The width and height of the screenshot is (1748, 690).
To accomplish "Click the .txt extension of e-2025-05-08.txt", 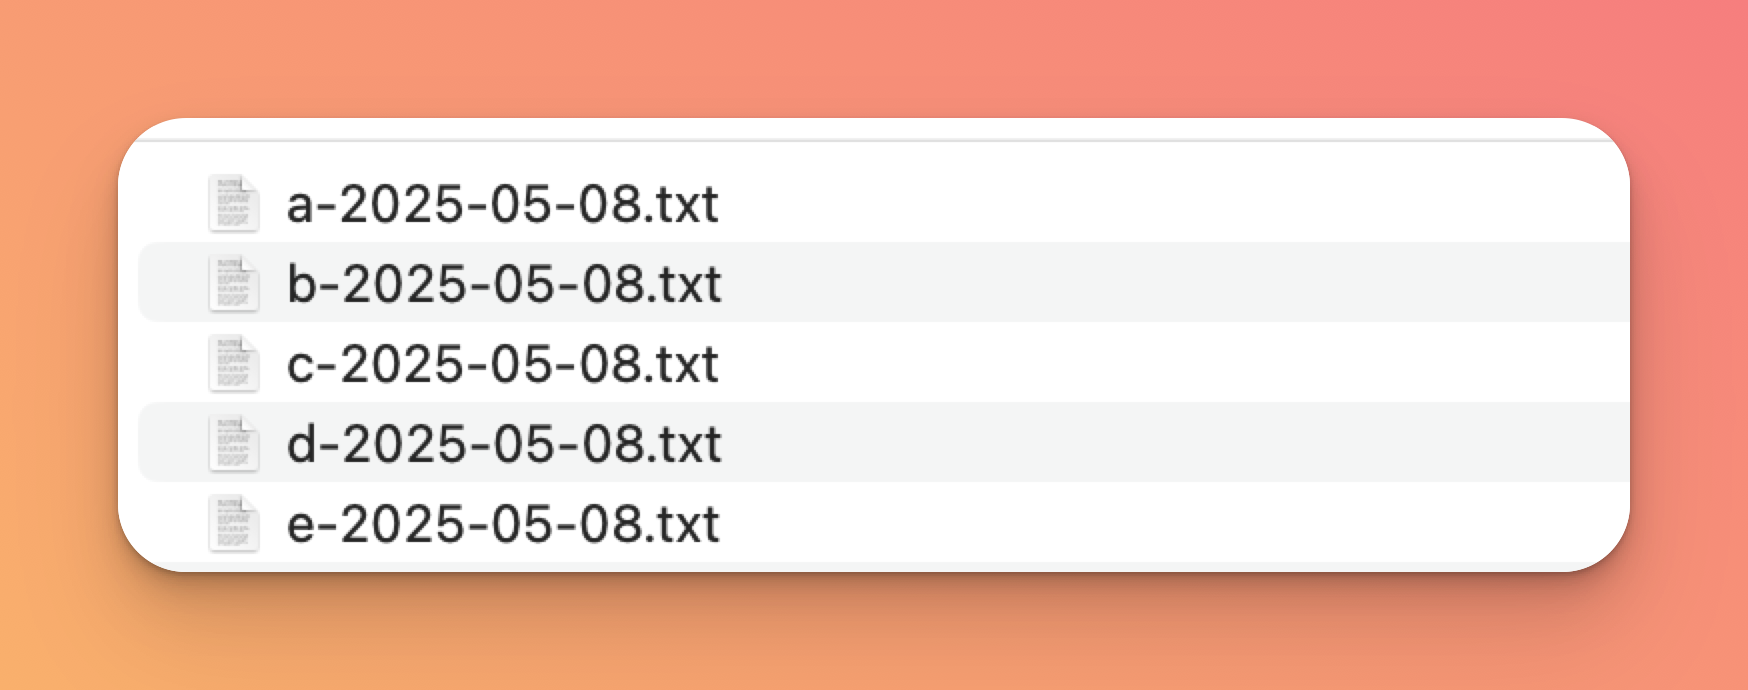I will click(681, 524).
